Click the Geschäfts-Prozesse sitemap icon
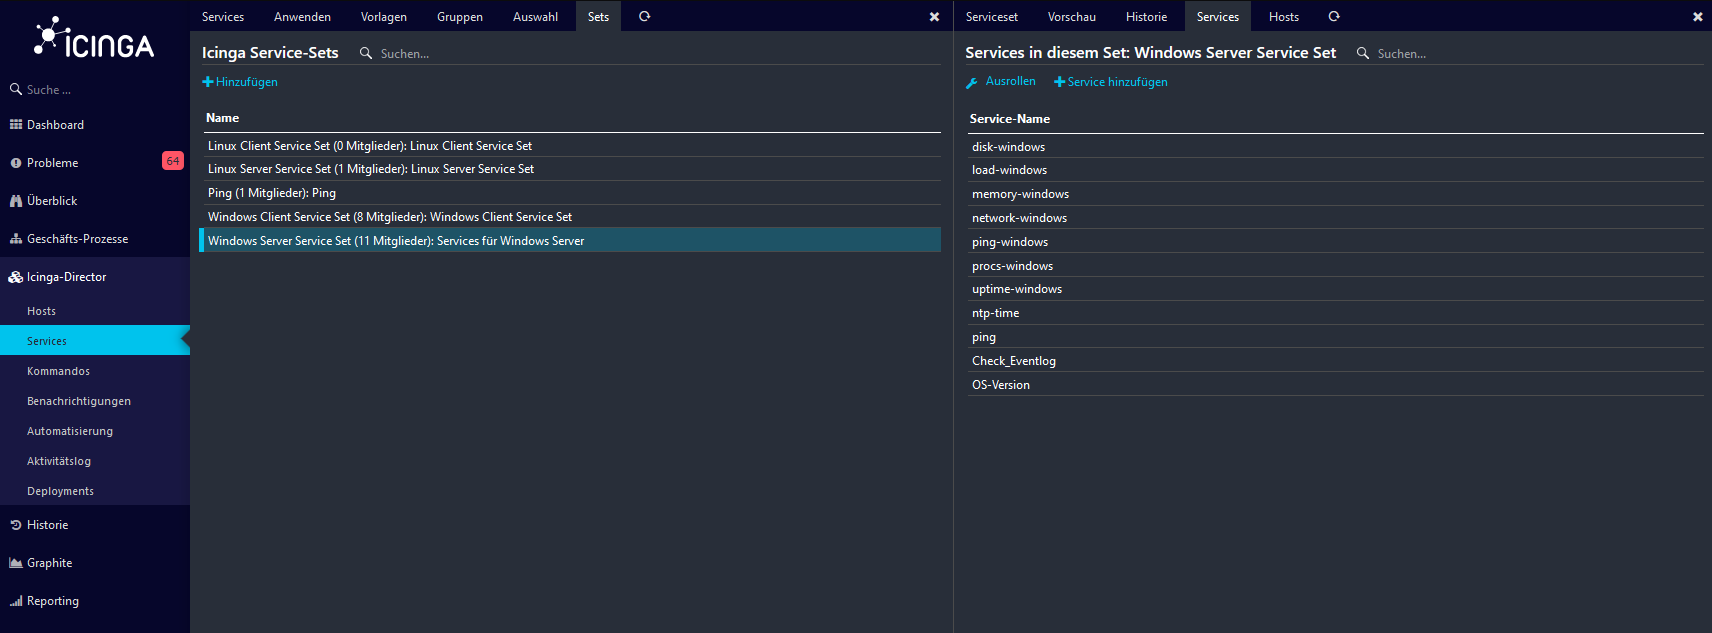This screenshot has width=1712, height=633. click(x=16, y=239)
